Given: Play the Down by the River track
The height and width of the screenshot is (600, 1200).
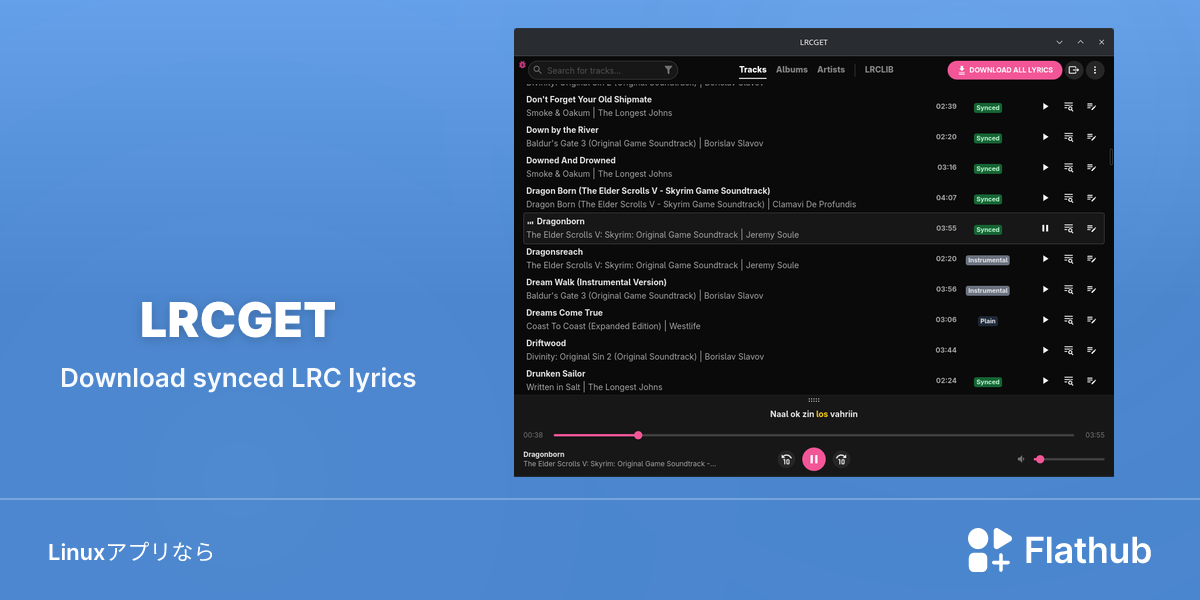Looking at the screenshot, I should tap(1045, 137).
